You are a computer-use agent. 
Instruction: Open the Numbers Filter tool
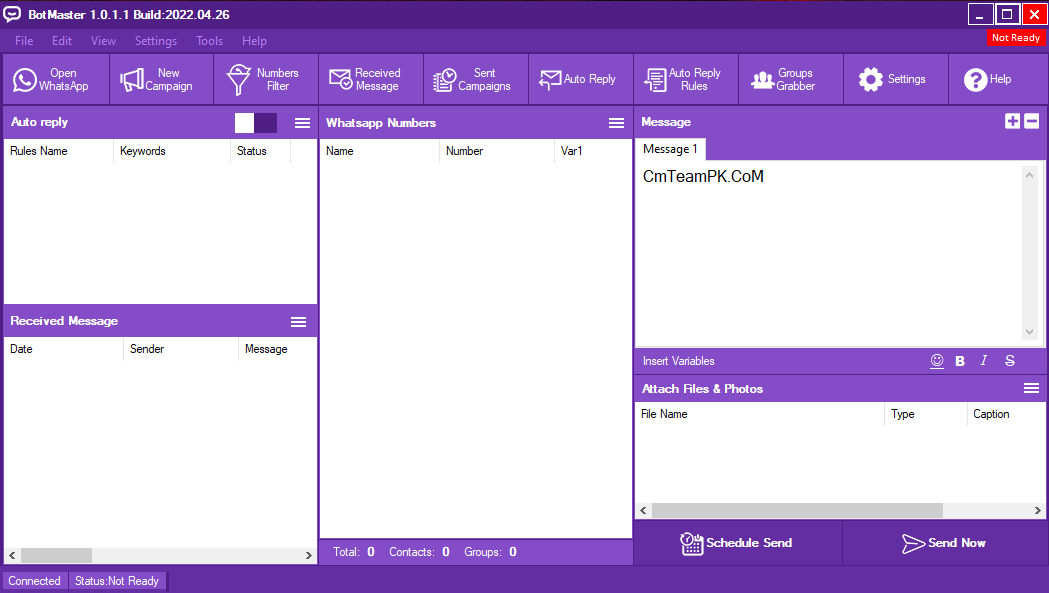[x=266, y=80]
